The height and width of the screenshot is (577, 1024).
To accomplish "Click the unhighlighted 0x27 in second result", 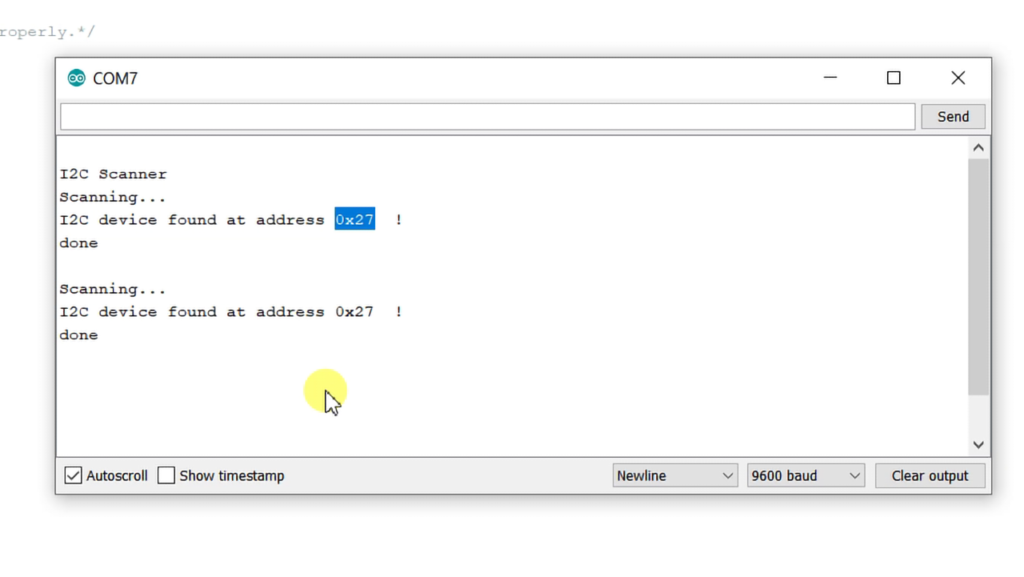I will tap(355, 312).
